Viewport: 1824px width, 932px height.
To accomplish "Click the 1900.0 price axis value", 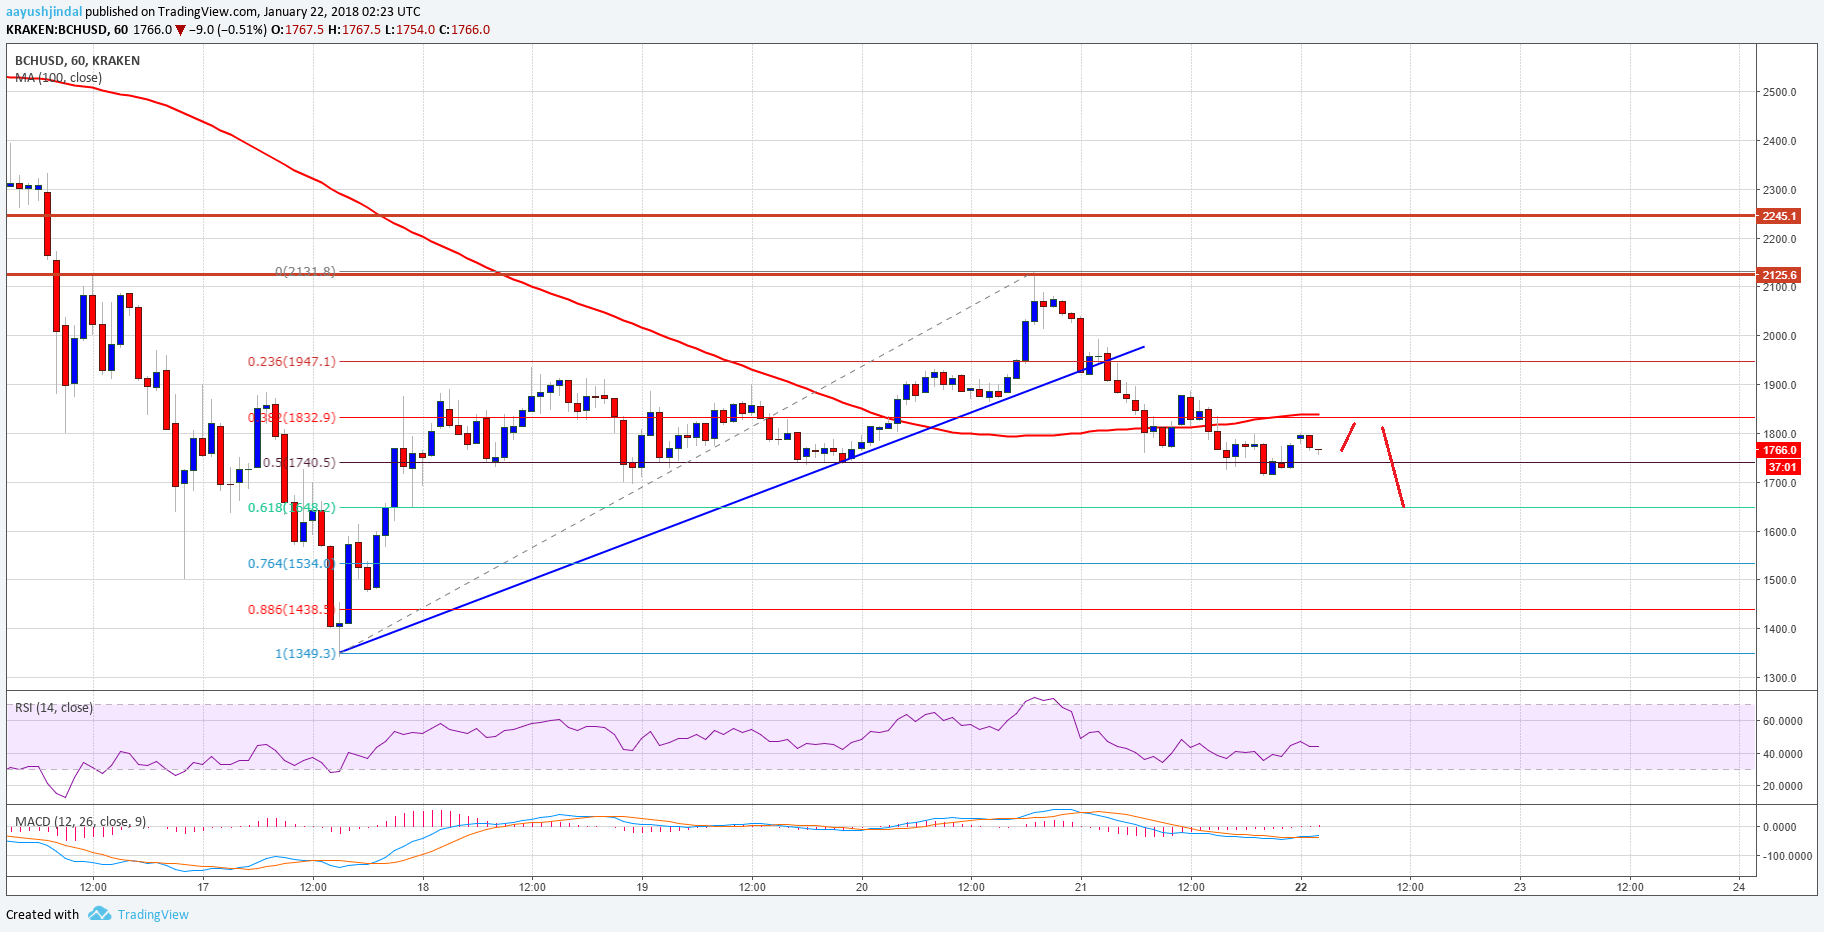I will point(1780,385).
